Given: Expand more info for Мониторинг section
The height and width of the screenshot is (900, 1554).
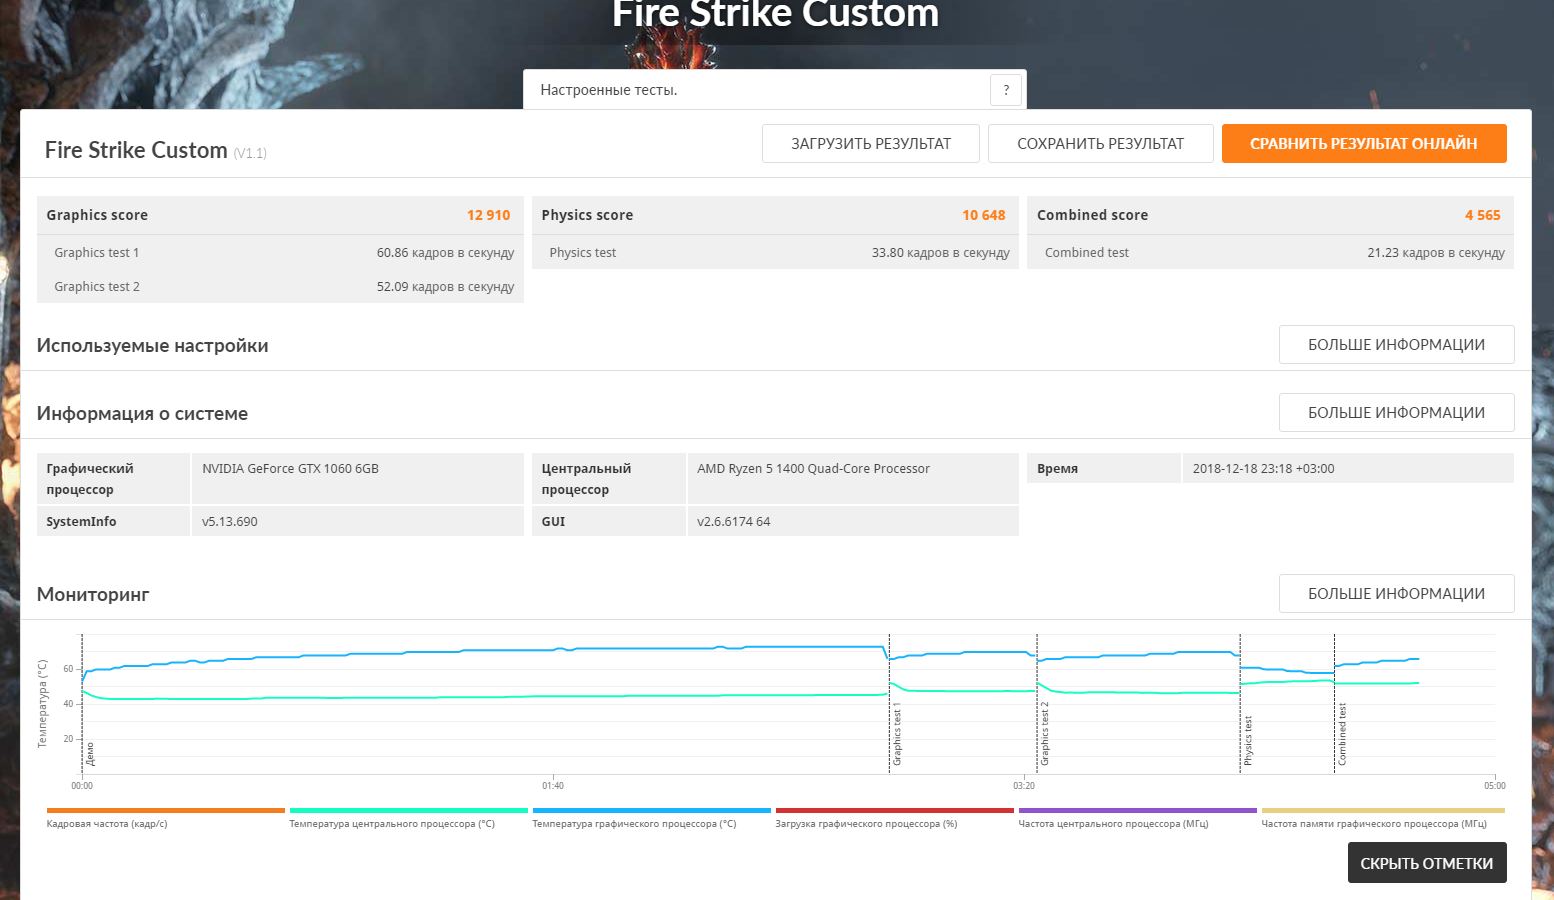Looking at the screenshot, I should (1395, 594).
